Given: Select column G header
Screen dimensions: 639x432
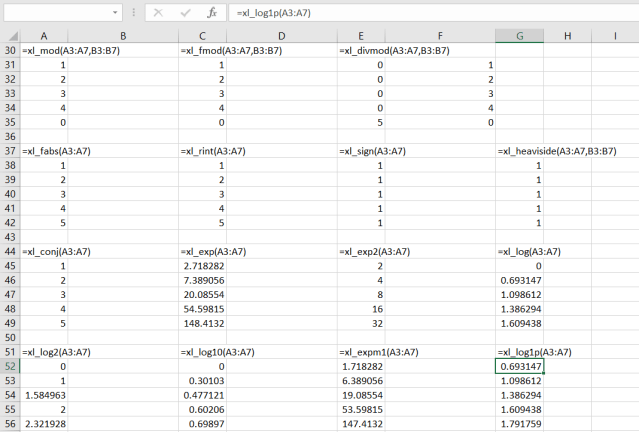Looking at the screenshot, I should click(521, 36).
